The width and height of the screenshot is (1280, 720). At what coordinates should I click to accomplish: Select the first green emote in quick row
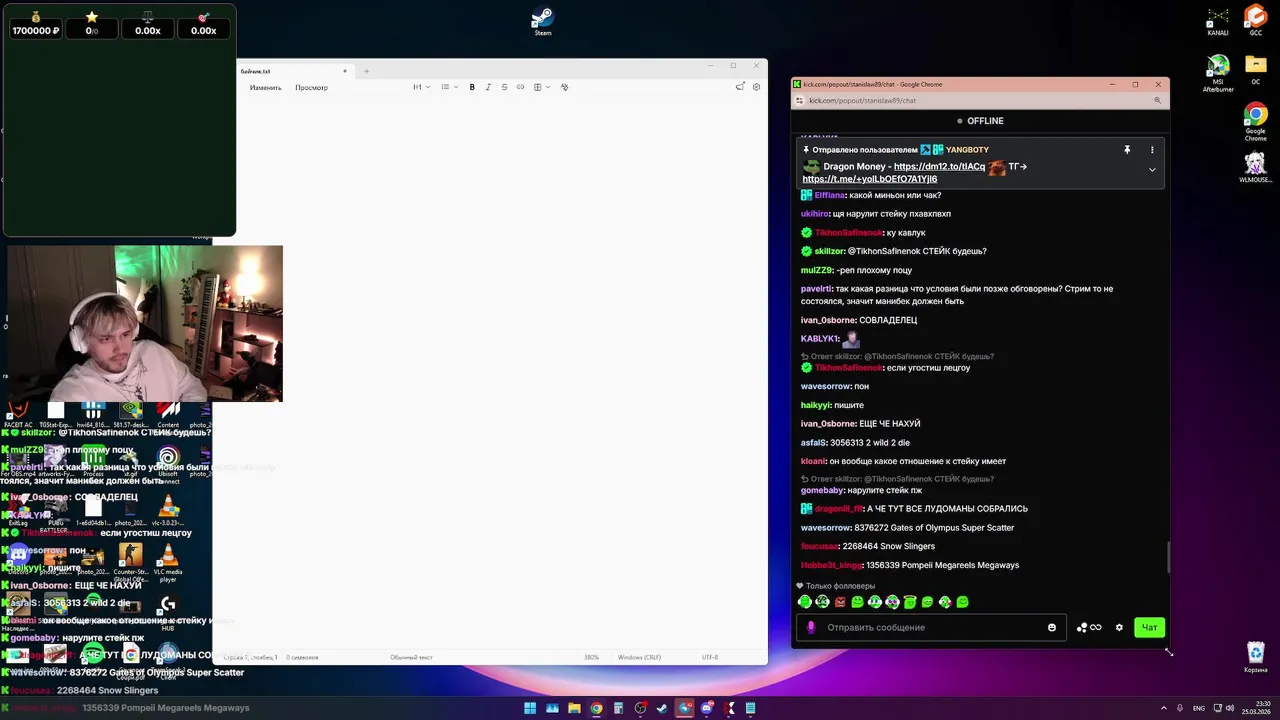[805, 602]
